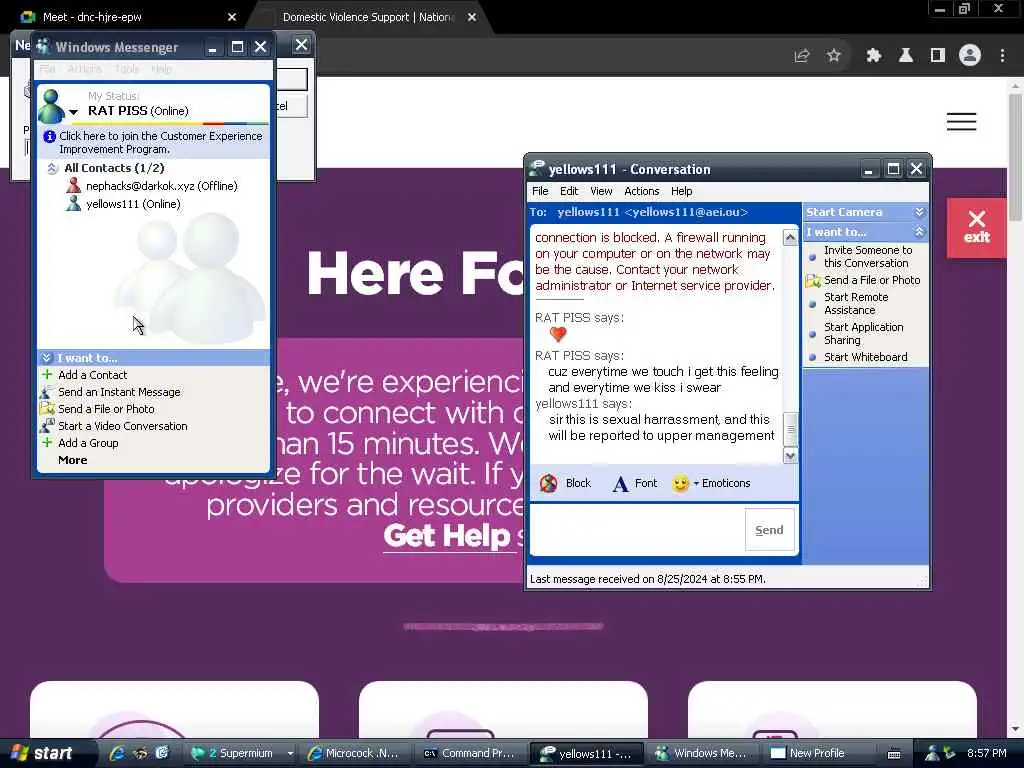This screenshot has height=768, width=1024.
Task: Launch Internet Explorer from quick launch
Action: (x=117, y=753)
